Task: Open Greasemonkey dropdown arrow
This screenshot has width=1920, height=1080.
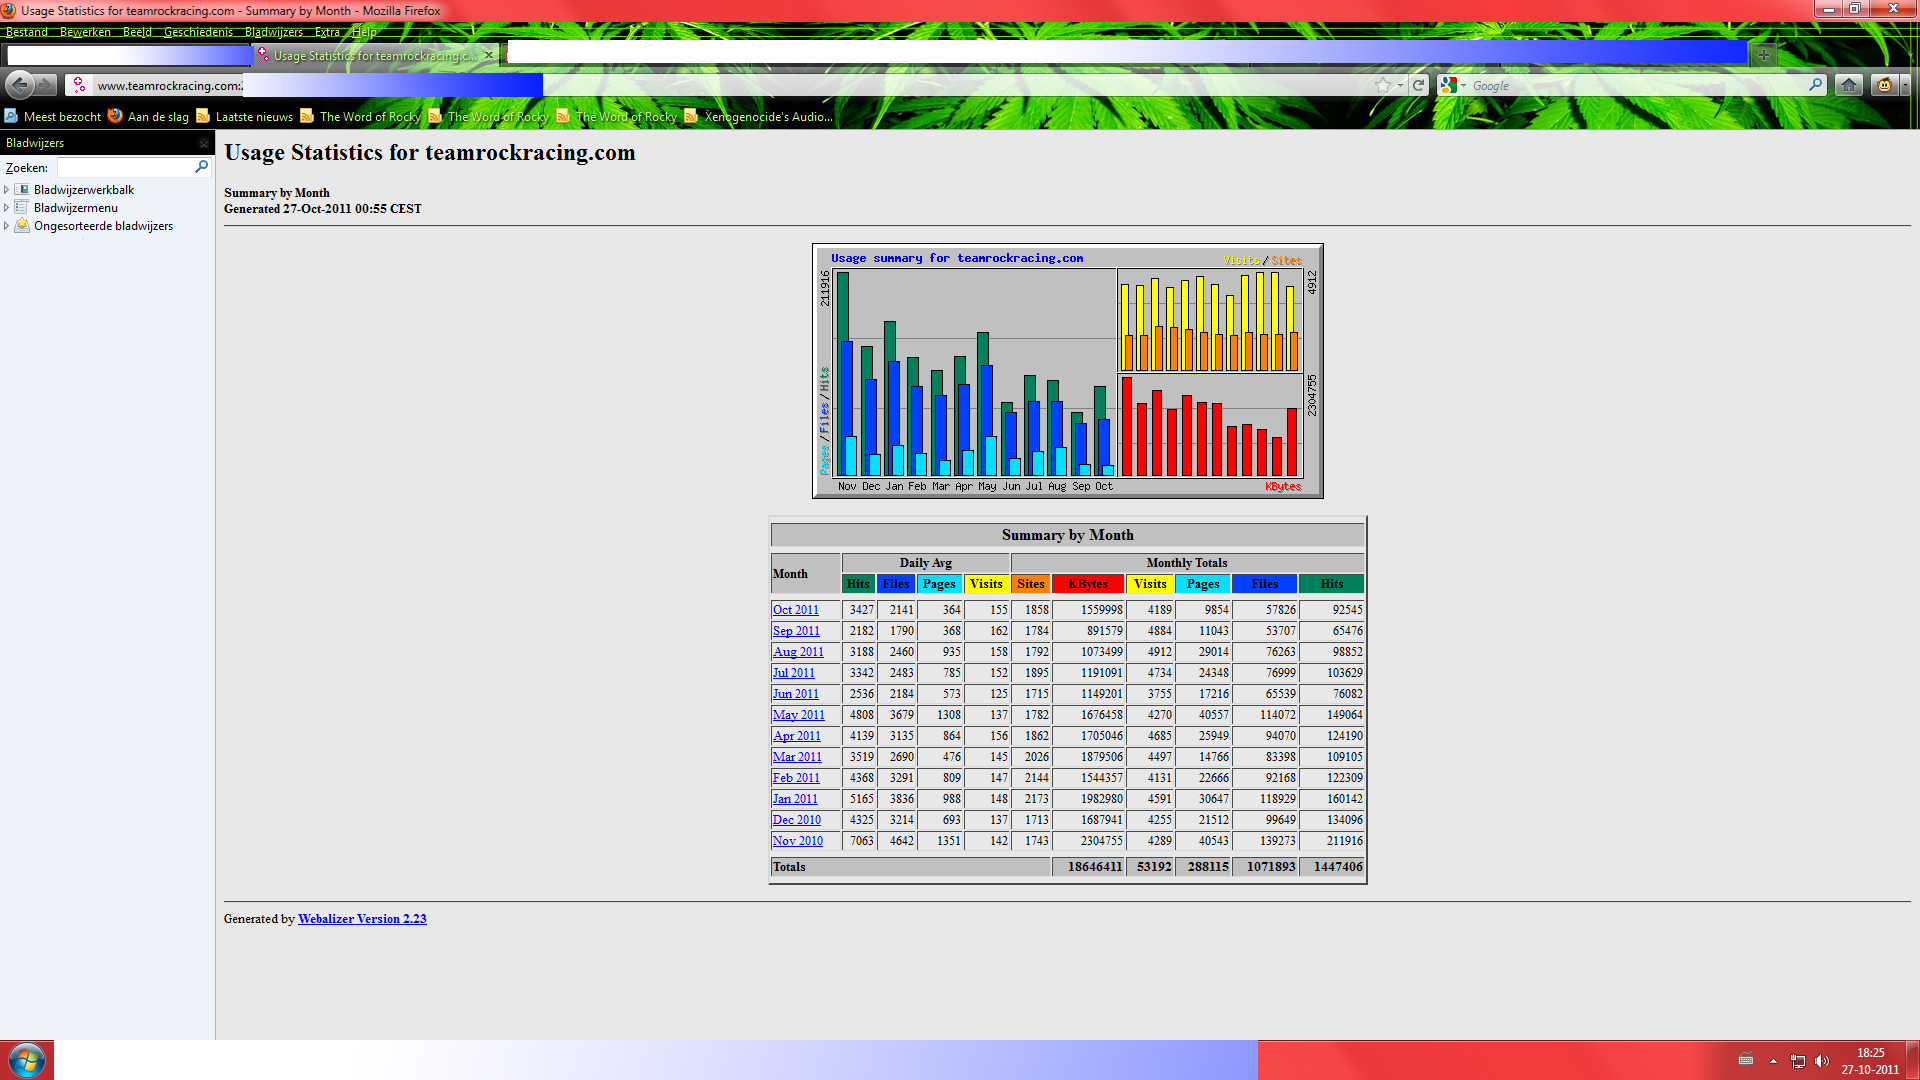Action: coord(1905,85)
